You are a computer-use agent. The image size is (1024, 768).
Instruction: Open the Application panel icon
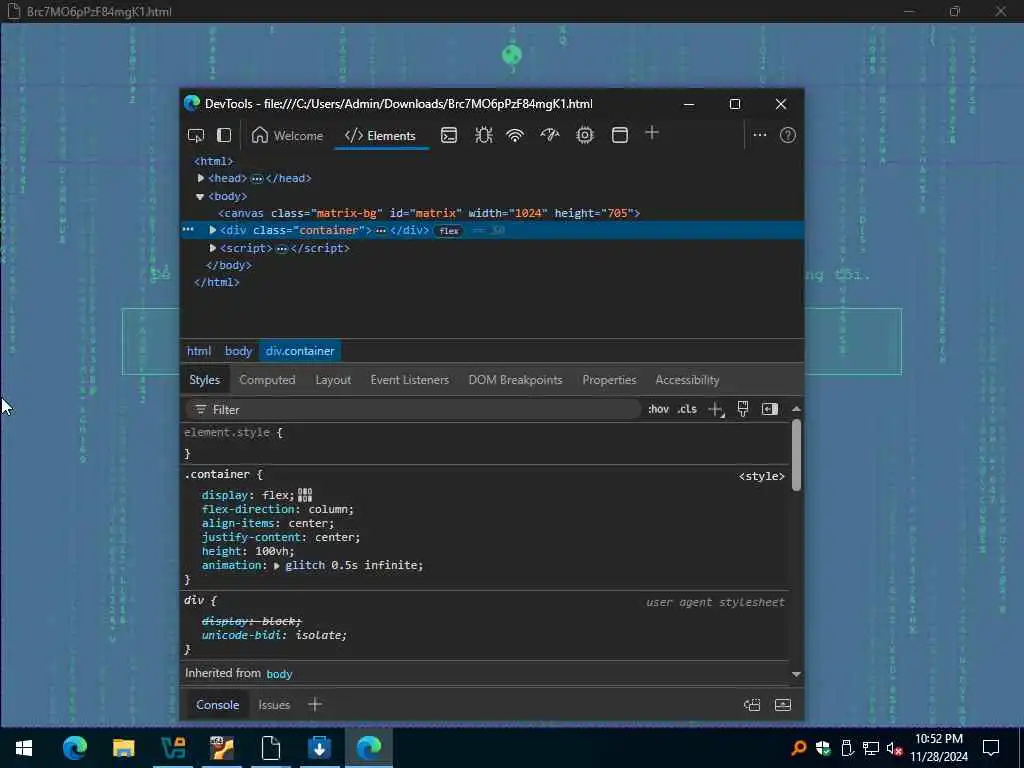point(620,135)
